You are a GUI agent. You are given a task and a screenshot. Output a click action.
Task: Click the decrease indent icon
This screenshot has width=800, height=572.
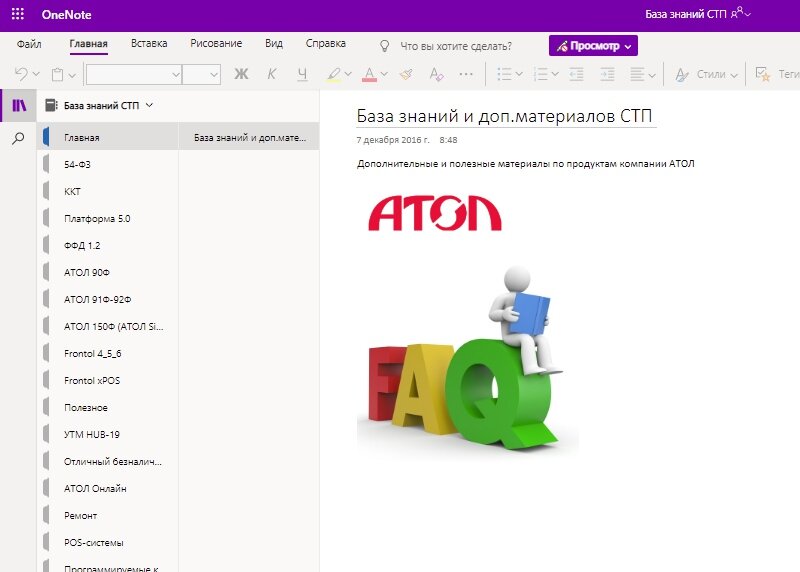pos(577,74)
